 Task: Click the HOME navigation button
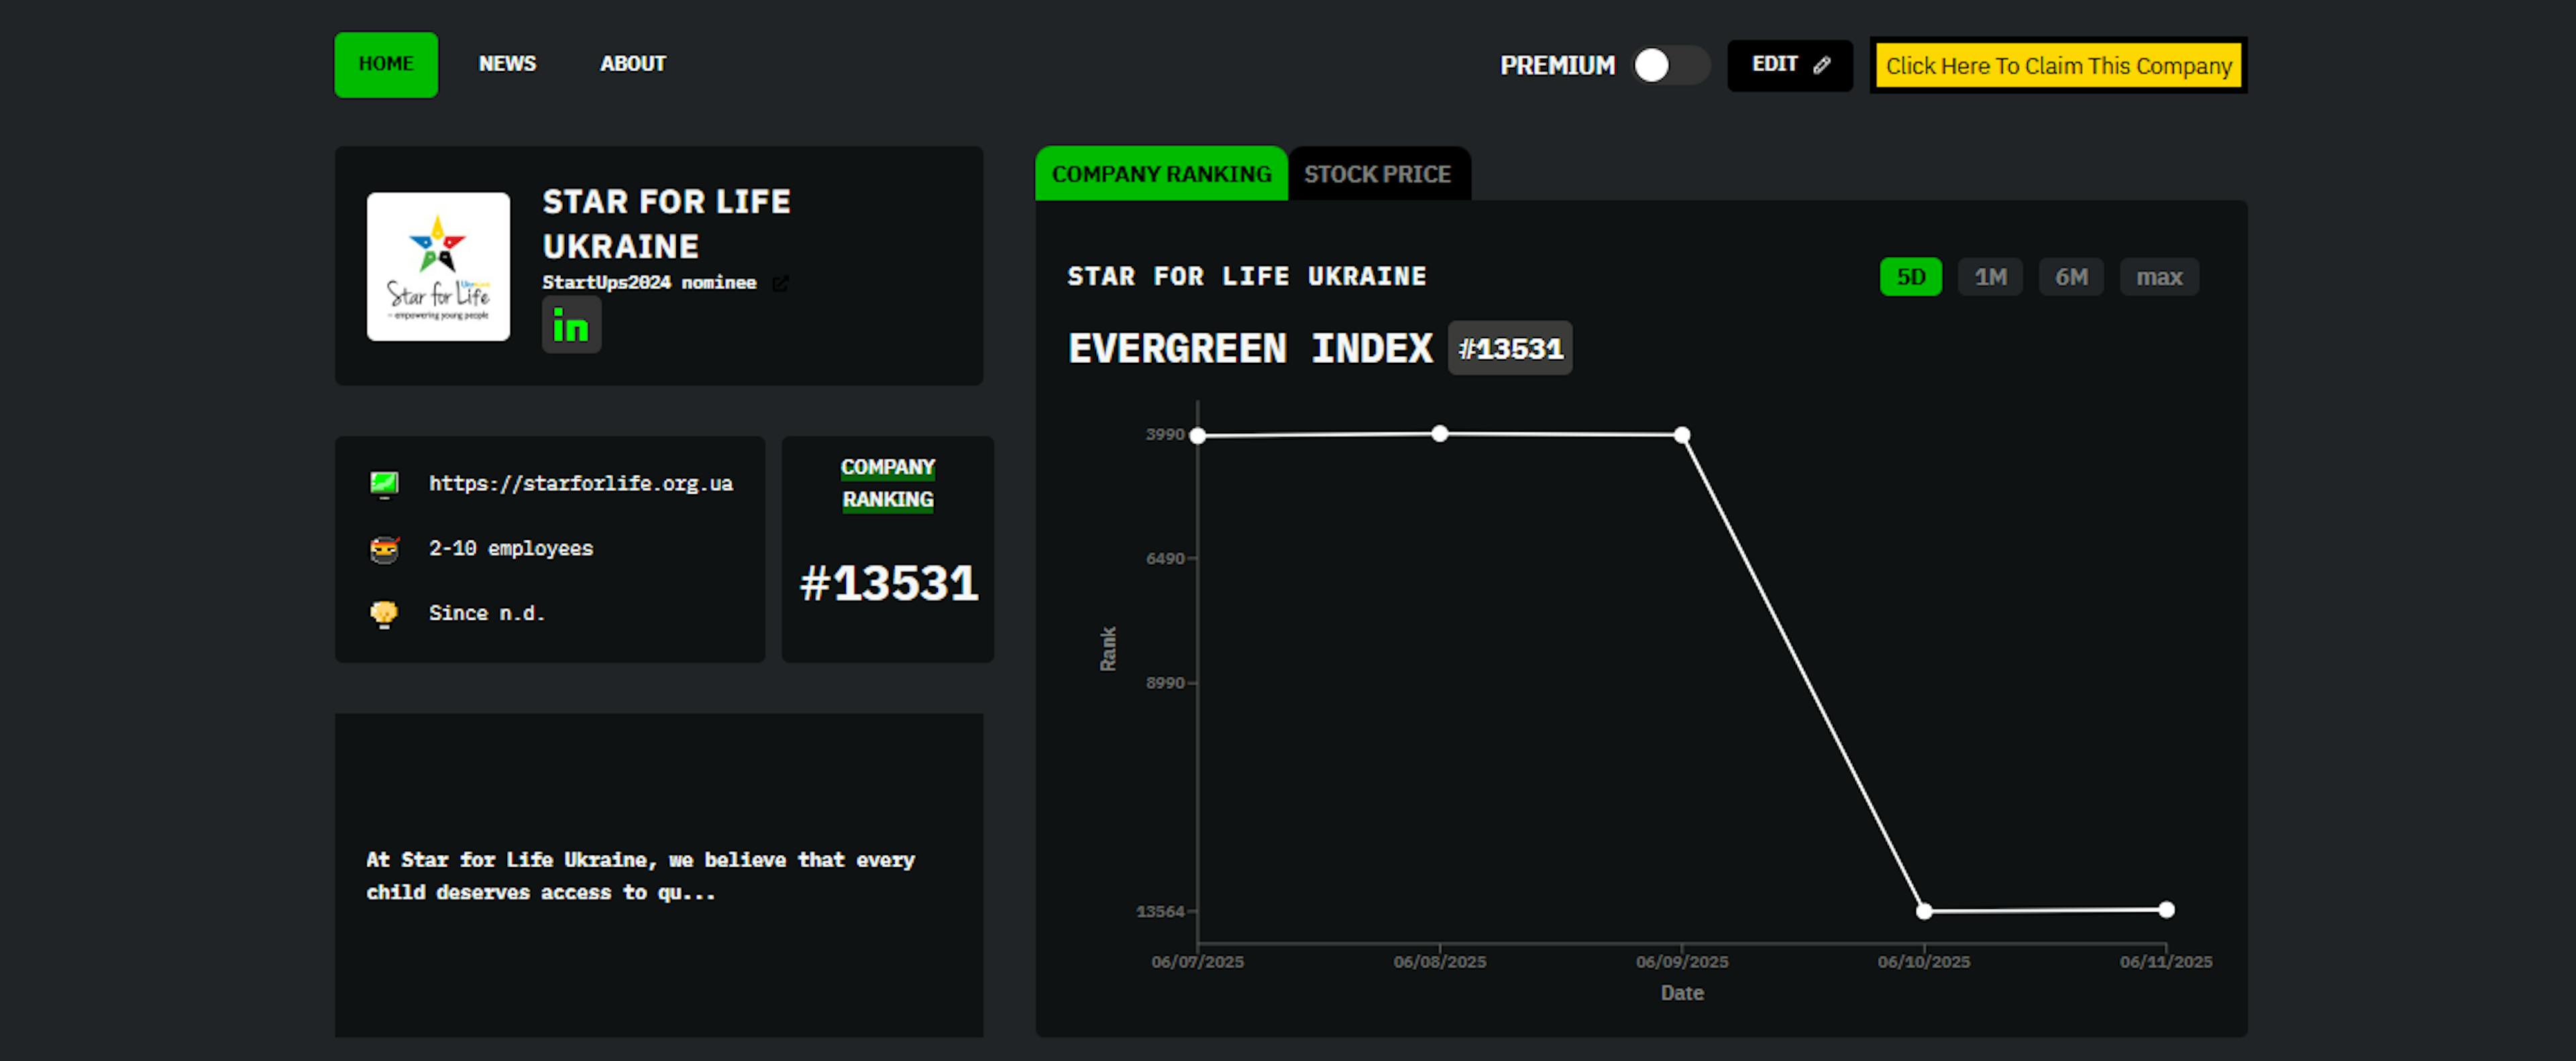coord(386,64)
